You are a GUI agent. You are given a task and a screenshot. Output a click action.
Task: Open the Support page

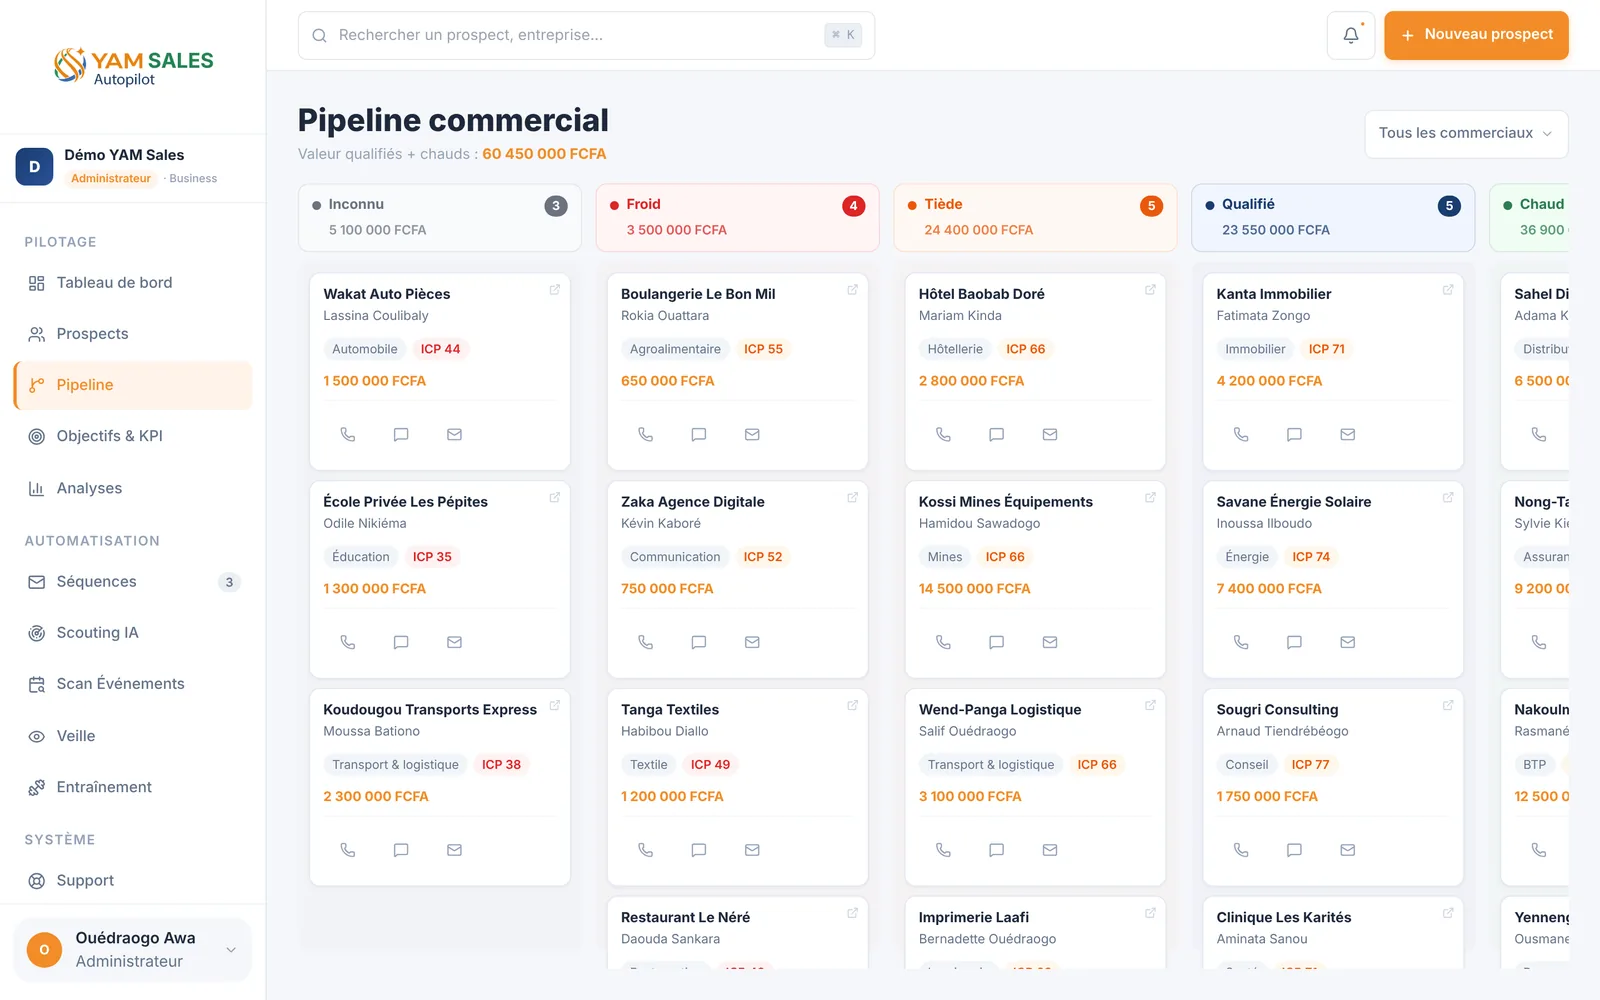[133, 881]
